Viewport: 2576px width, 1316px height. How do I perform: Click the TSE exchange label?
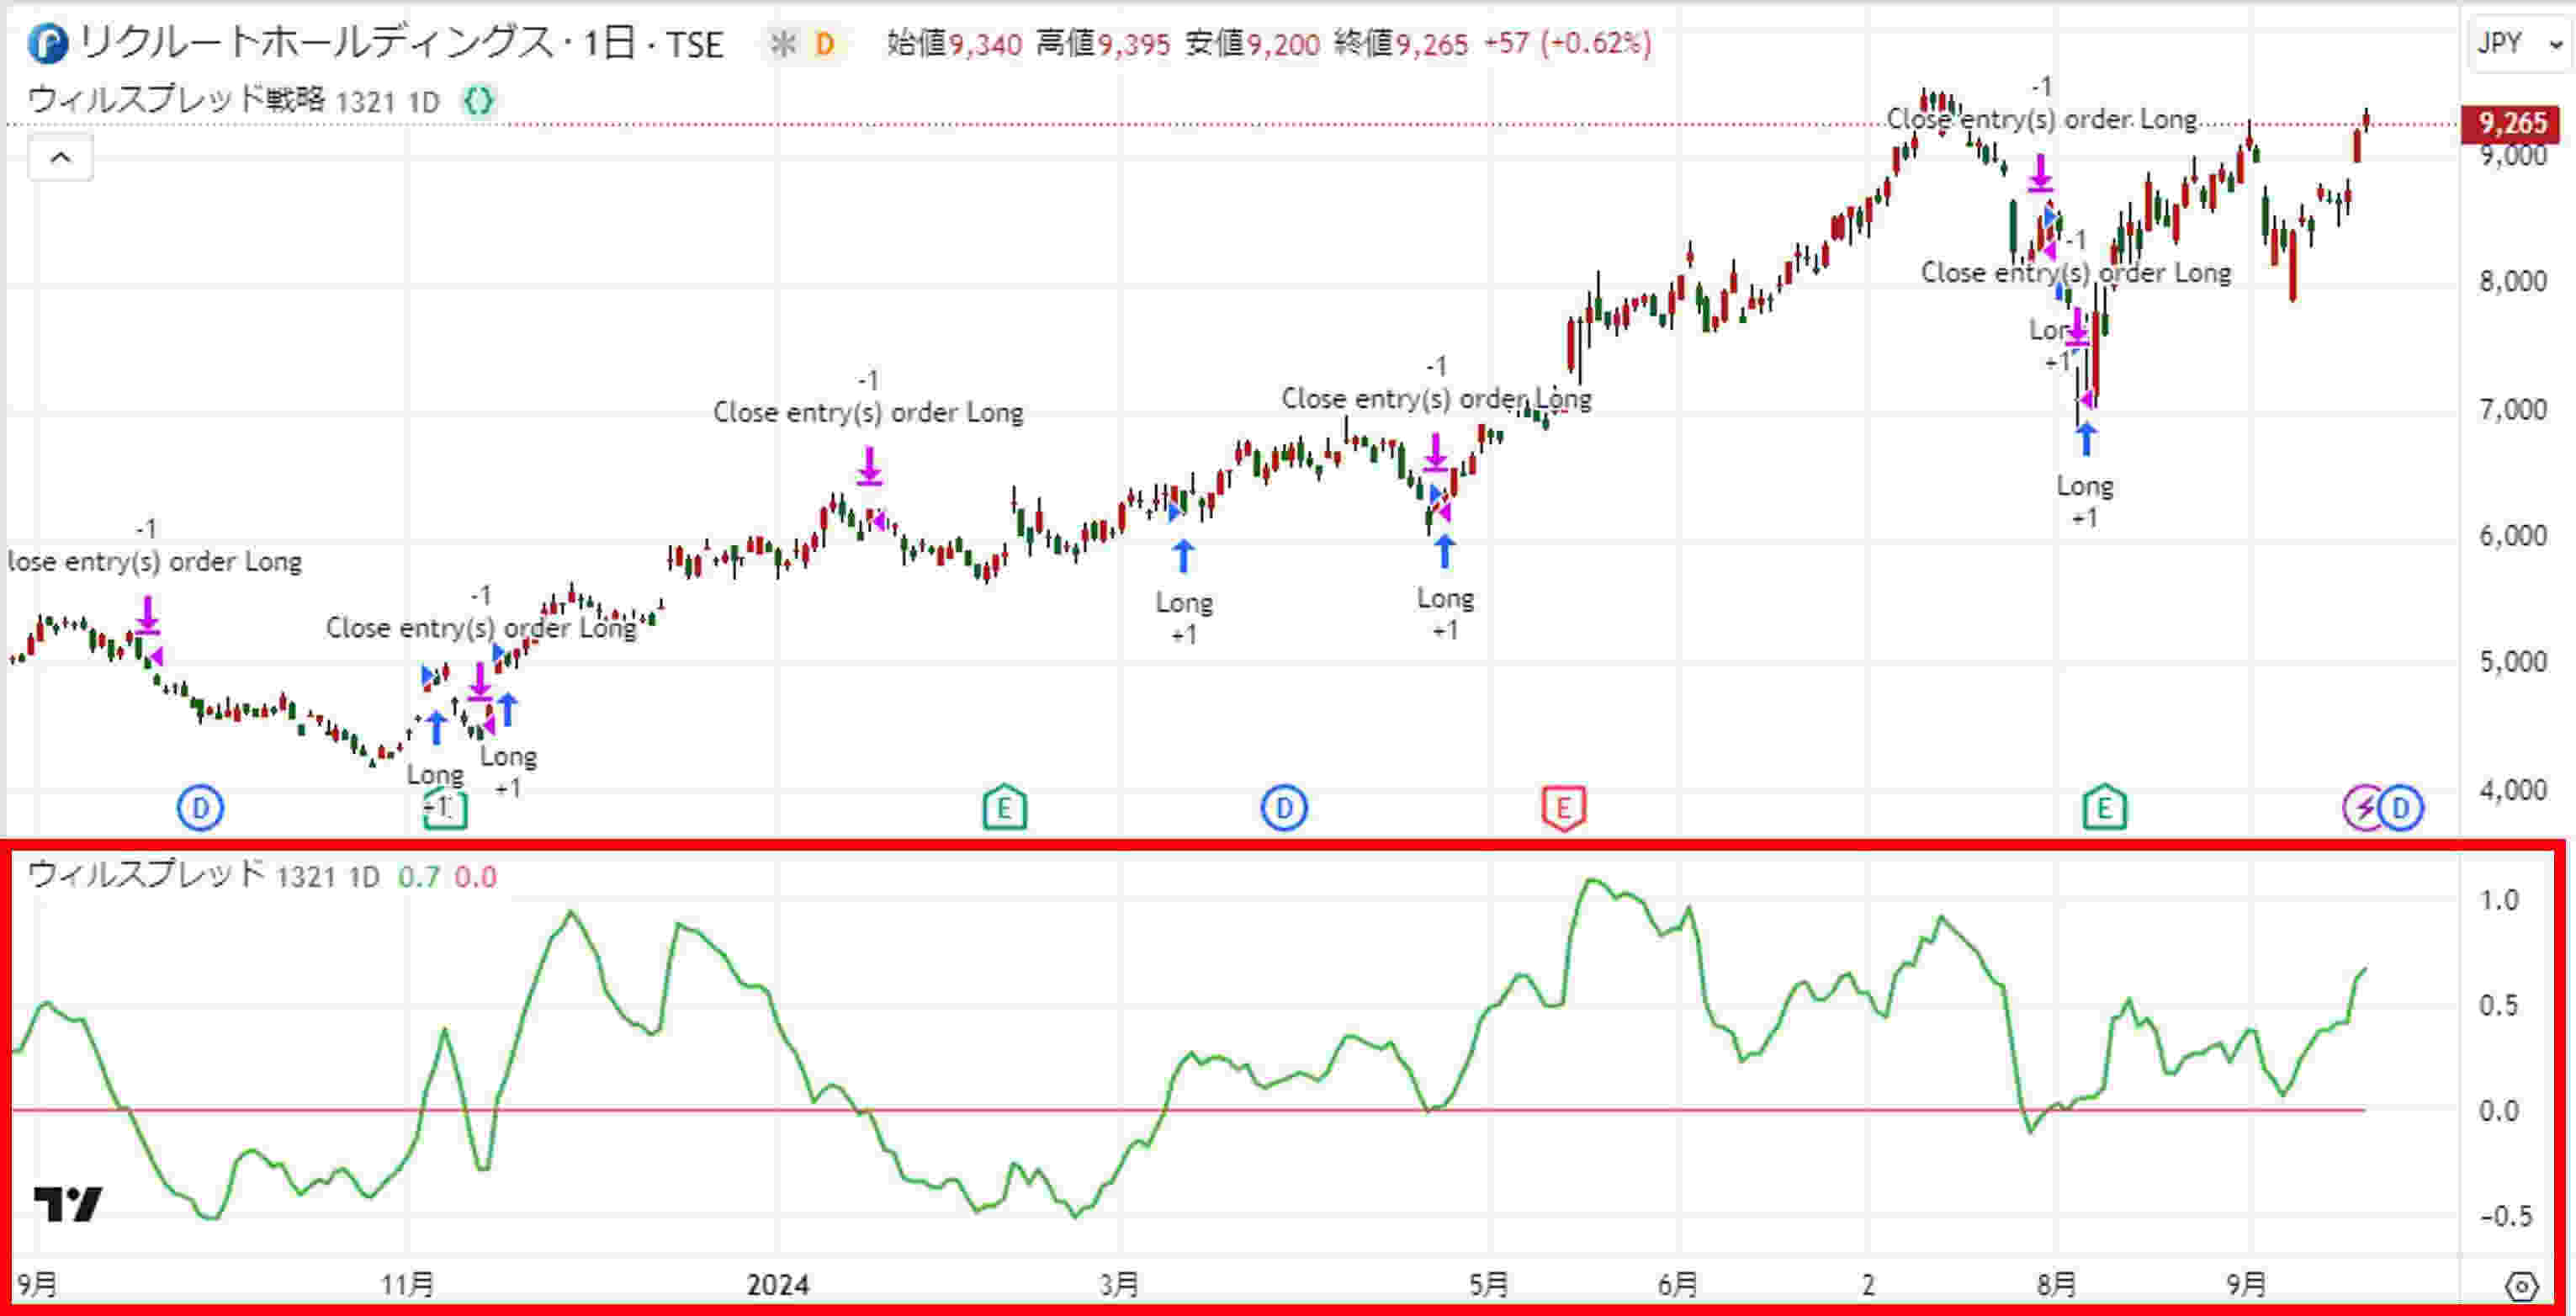pyautogui.click(x=695, y=44)
